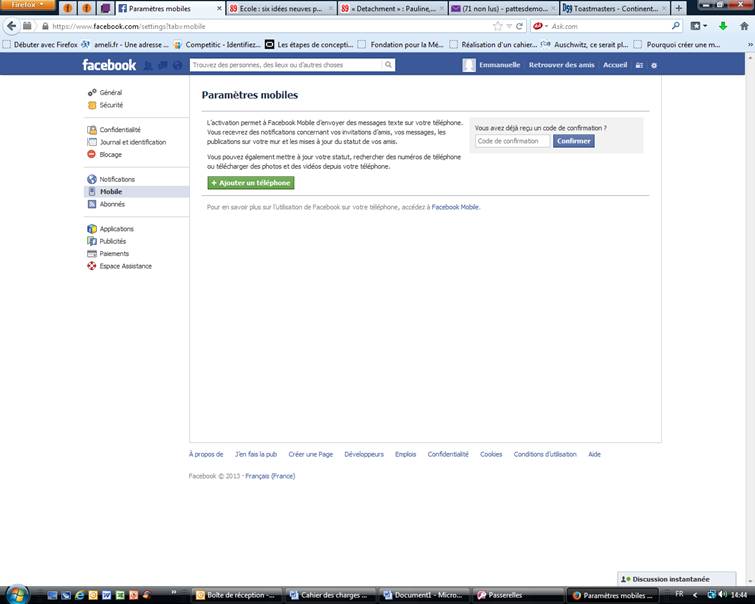This screenshot has height=604, width=755.
Task: Click Ajouter un téléphone button
Action: tap(250, 183)
